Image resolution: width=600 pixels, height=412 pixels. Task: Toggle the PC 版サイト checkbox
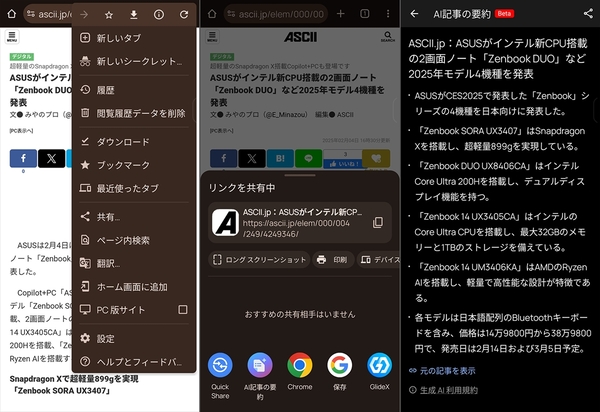coord(183,309)
